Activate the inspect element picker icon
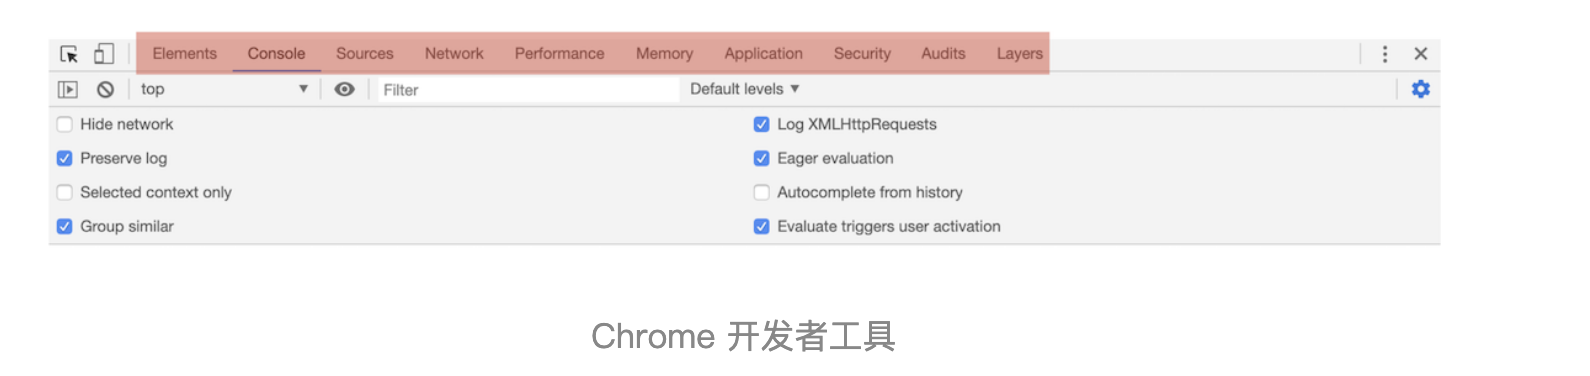This screenshot has width=1590, height=376. (x=69, y=54)
